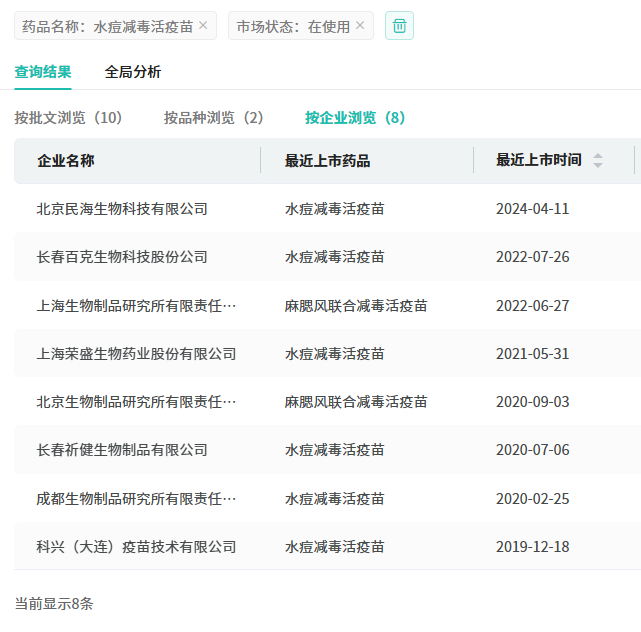Screen dimensions: 641x632
Task: Switch to 查询结果 tab
Action: (x=43, y=72)
